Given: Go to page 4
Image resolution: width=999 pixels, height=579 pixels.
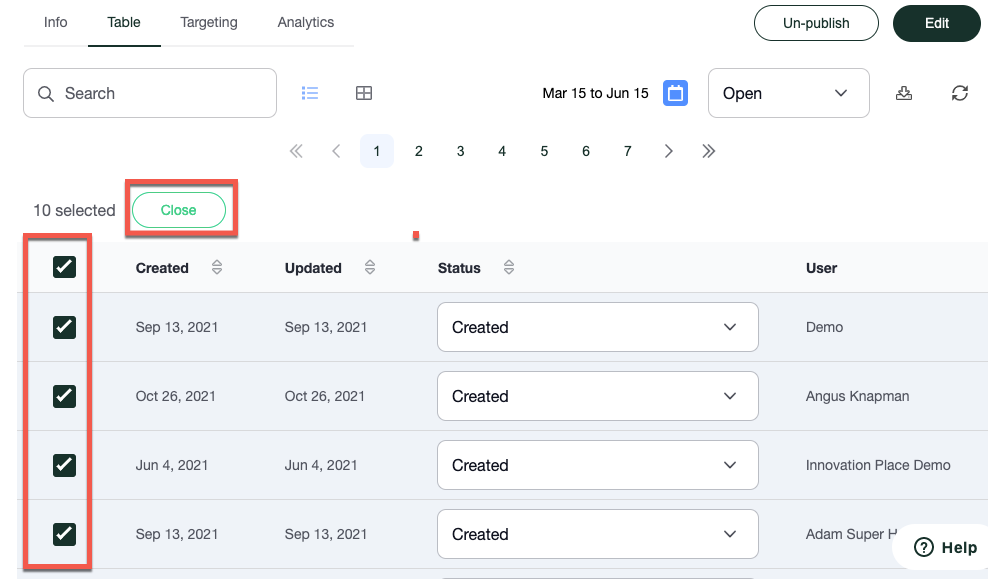Looking at the screenshot, I should 502,151.
